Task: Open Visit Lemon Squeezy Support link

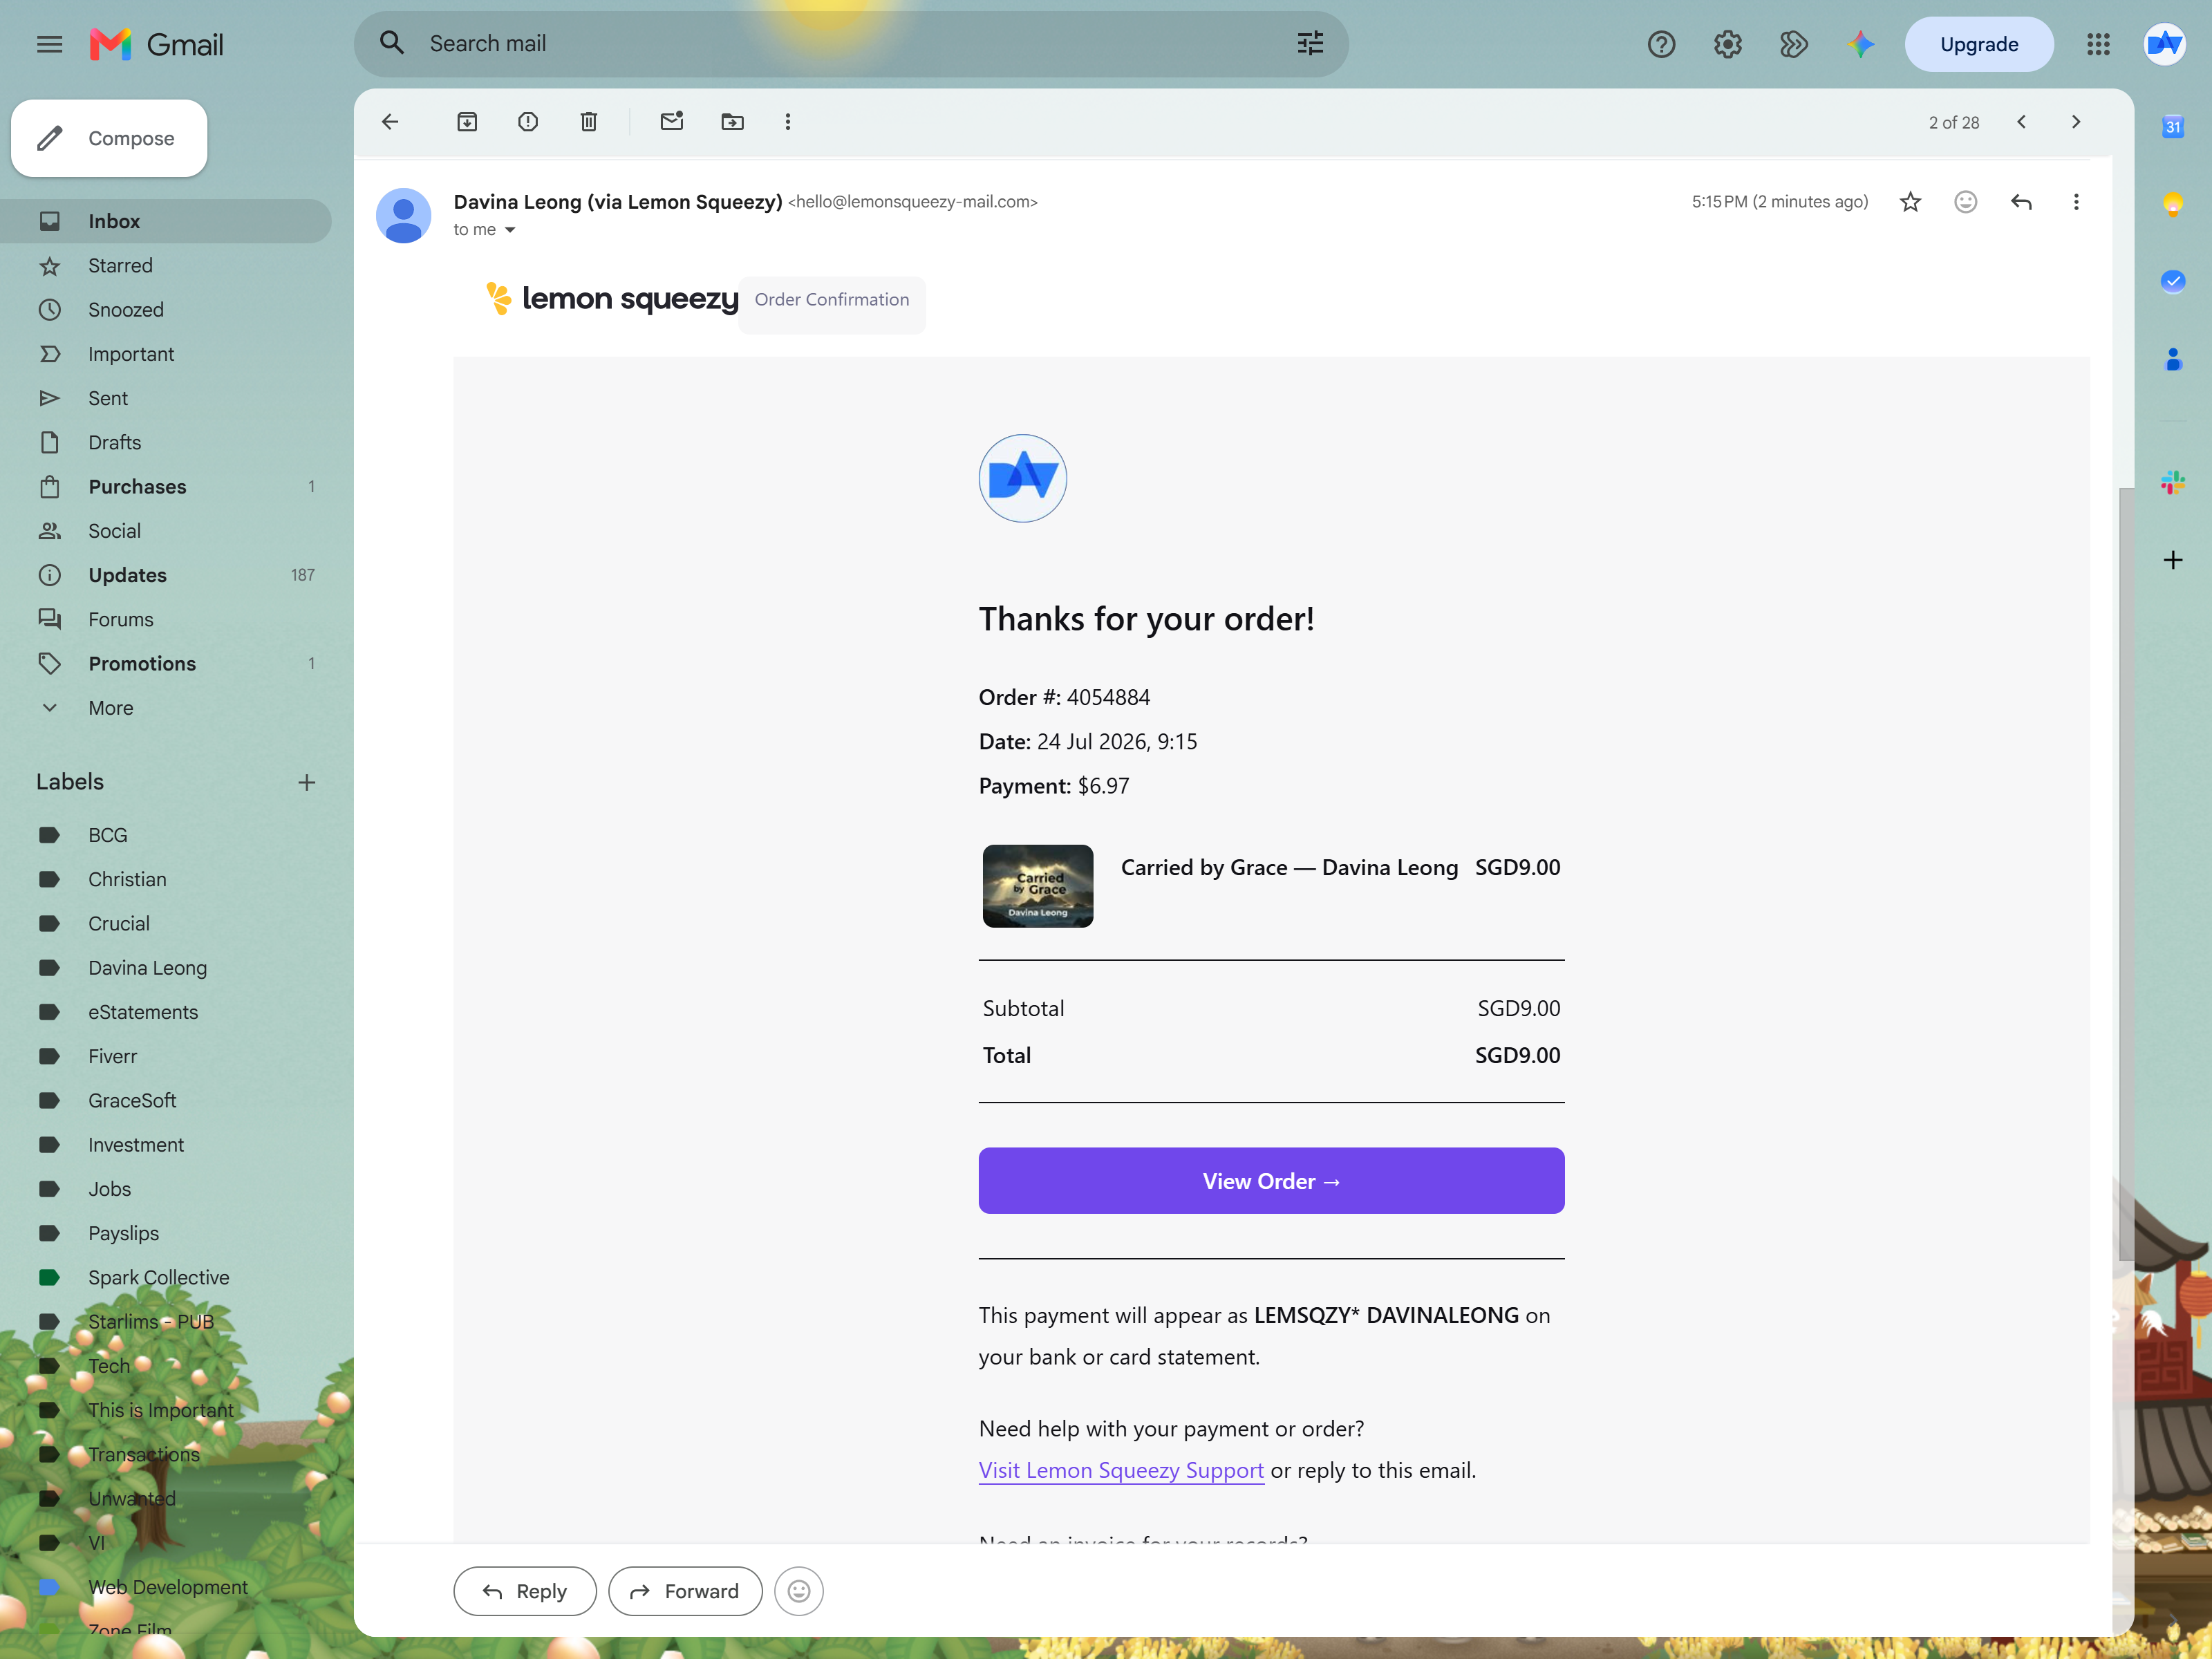Action: pyautogui.click(x=1121, y=1470)
